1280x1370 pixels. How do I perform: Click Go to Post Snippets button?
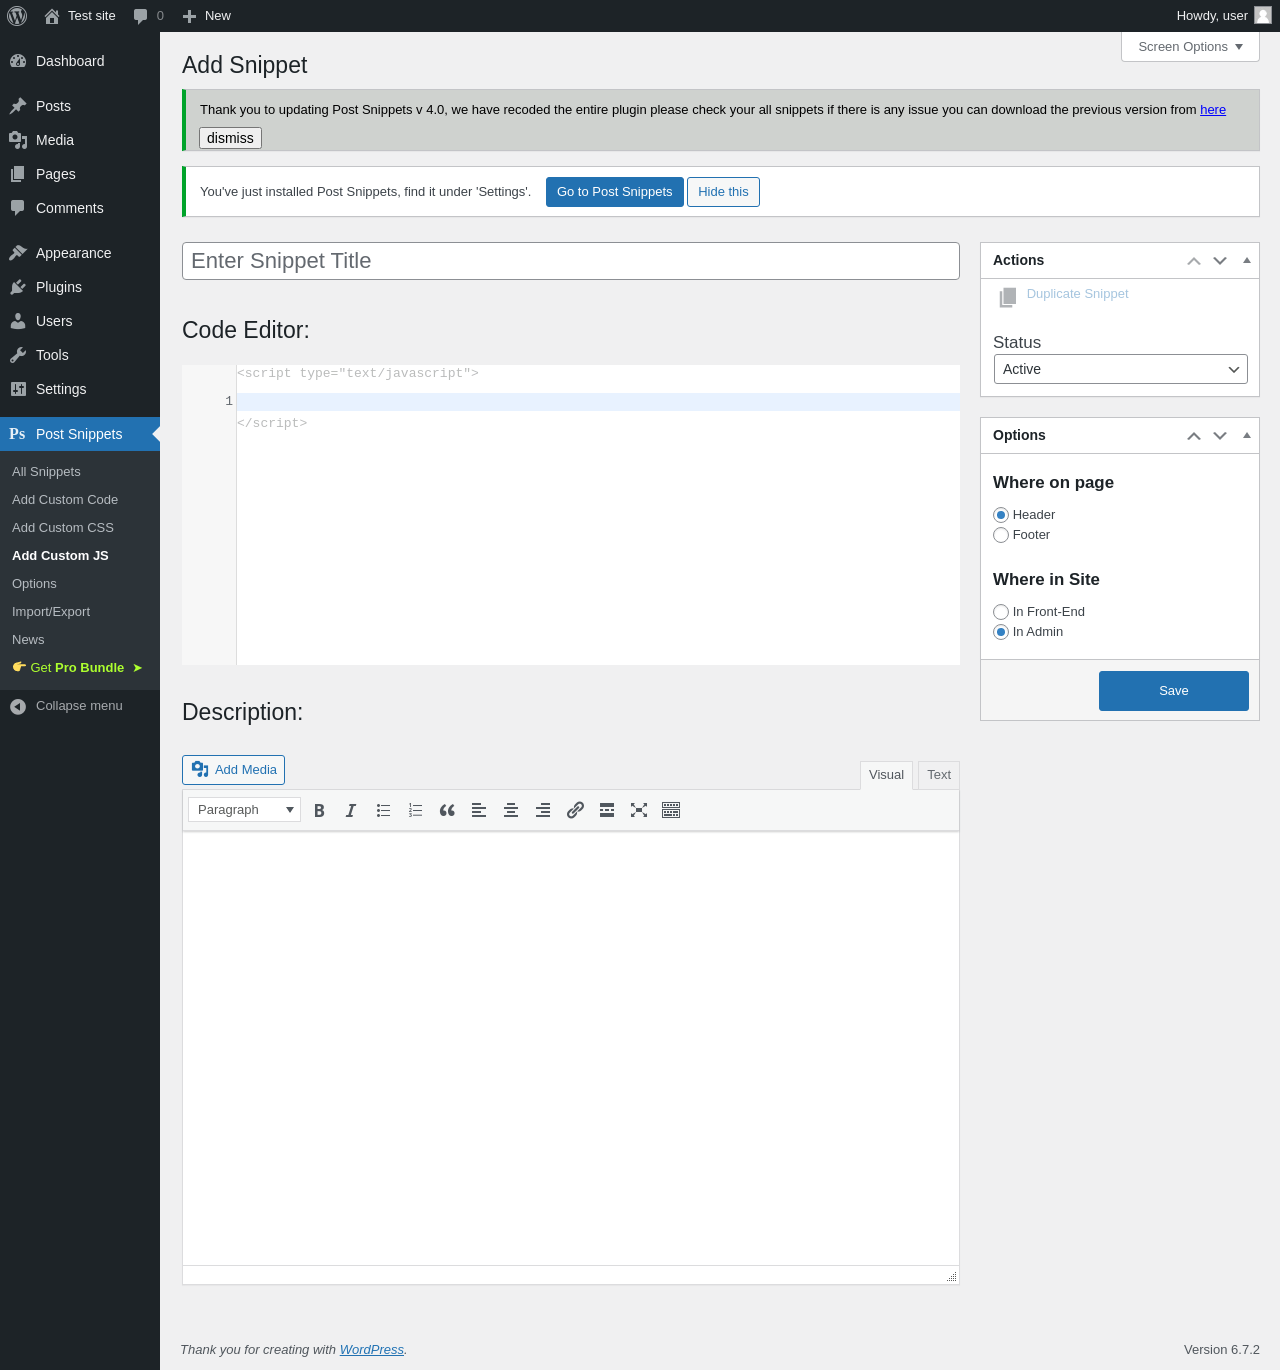coord(615,192)
